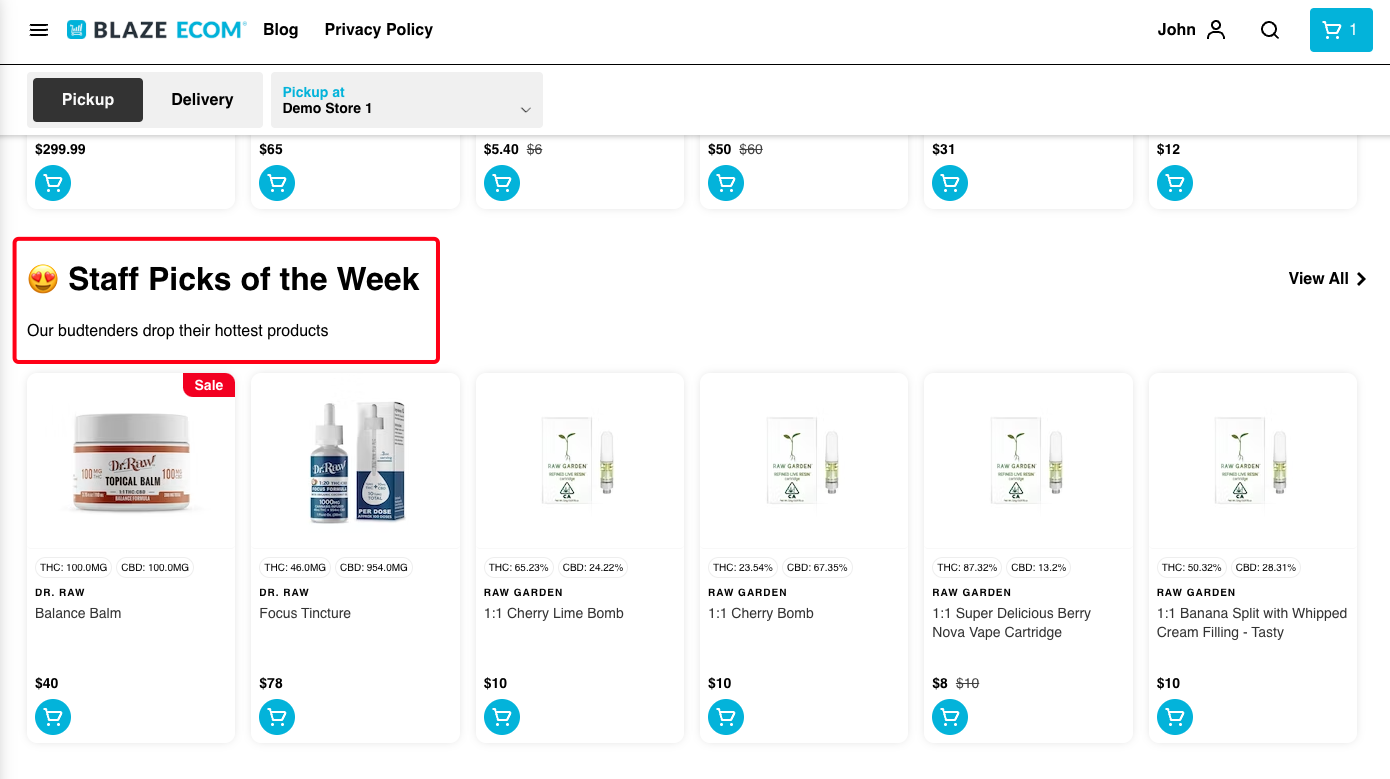Open the shopping cart with 1 item
The height and width of the screenshot is (779, 1390).
pyautogui.click(x=1341, y=30)
